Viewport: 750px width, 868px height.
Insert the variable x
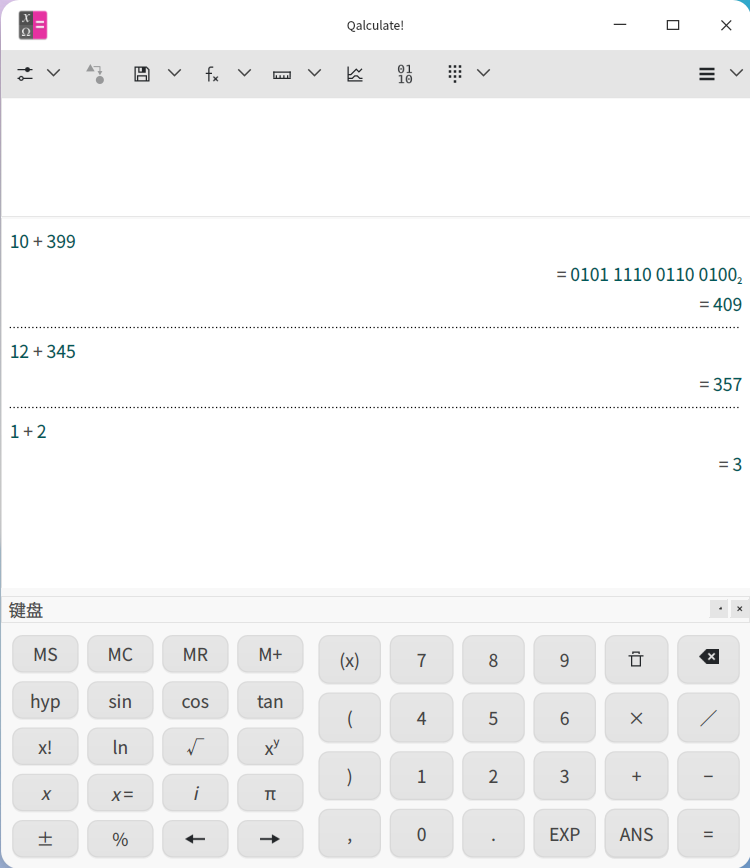tap(45, 794)
